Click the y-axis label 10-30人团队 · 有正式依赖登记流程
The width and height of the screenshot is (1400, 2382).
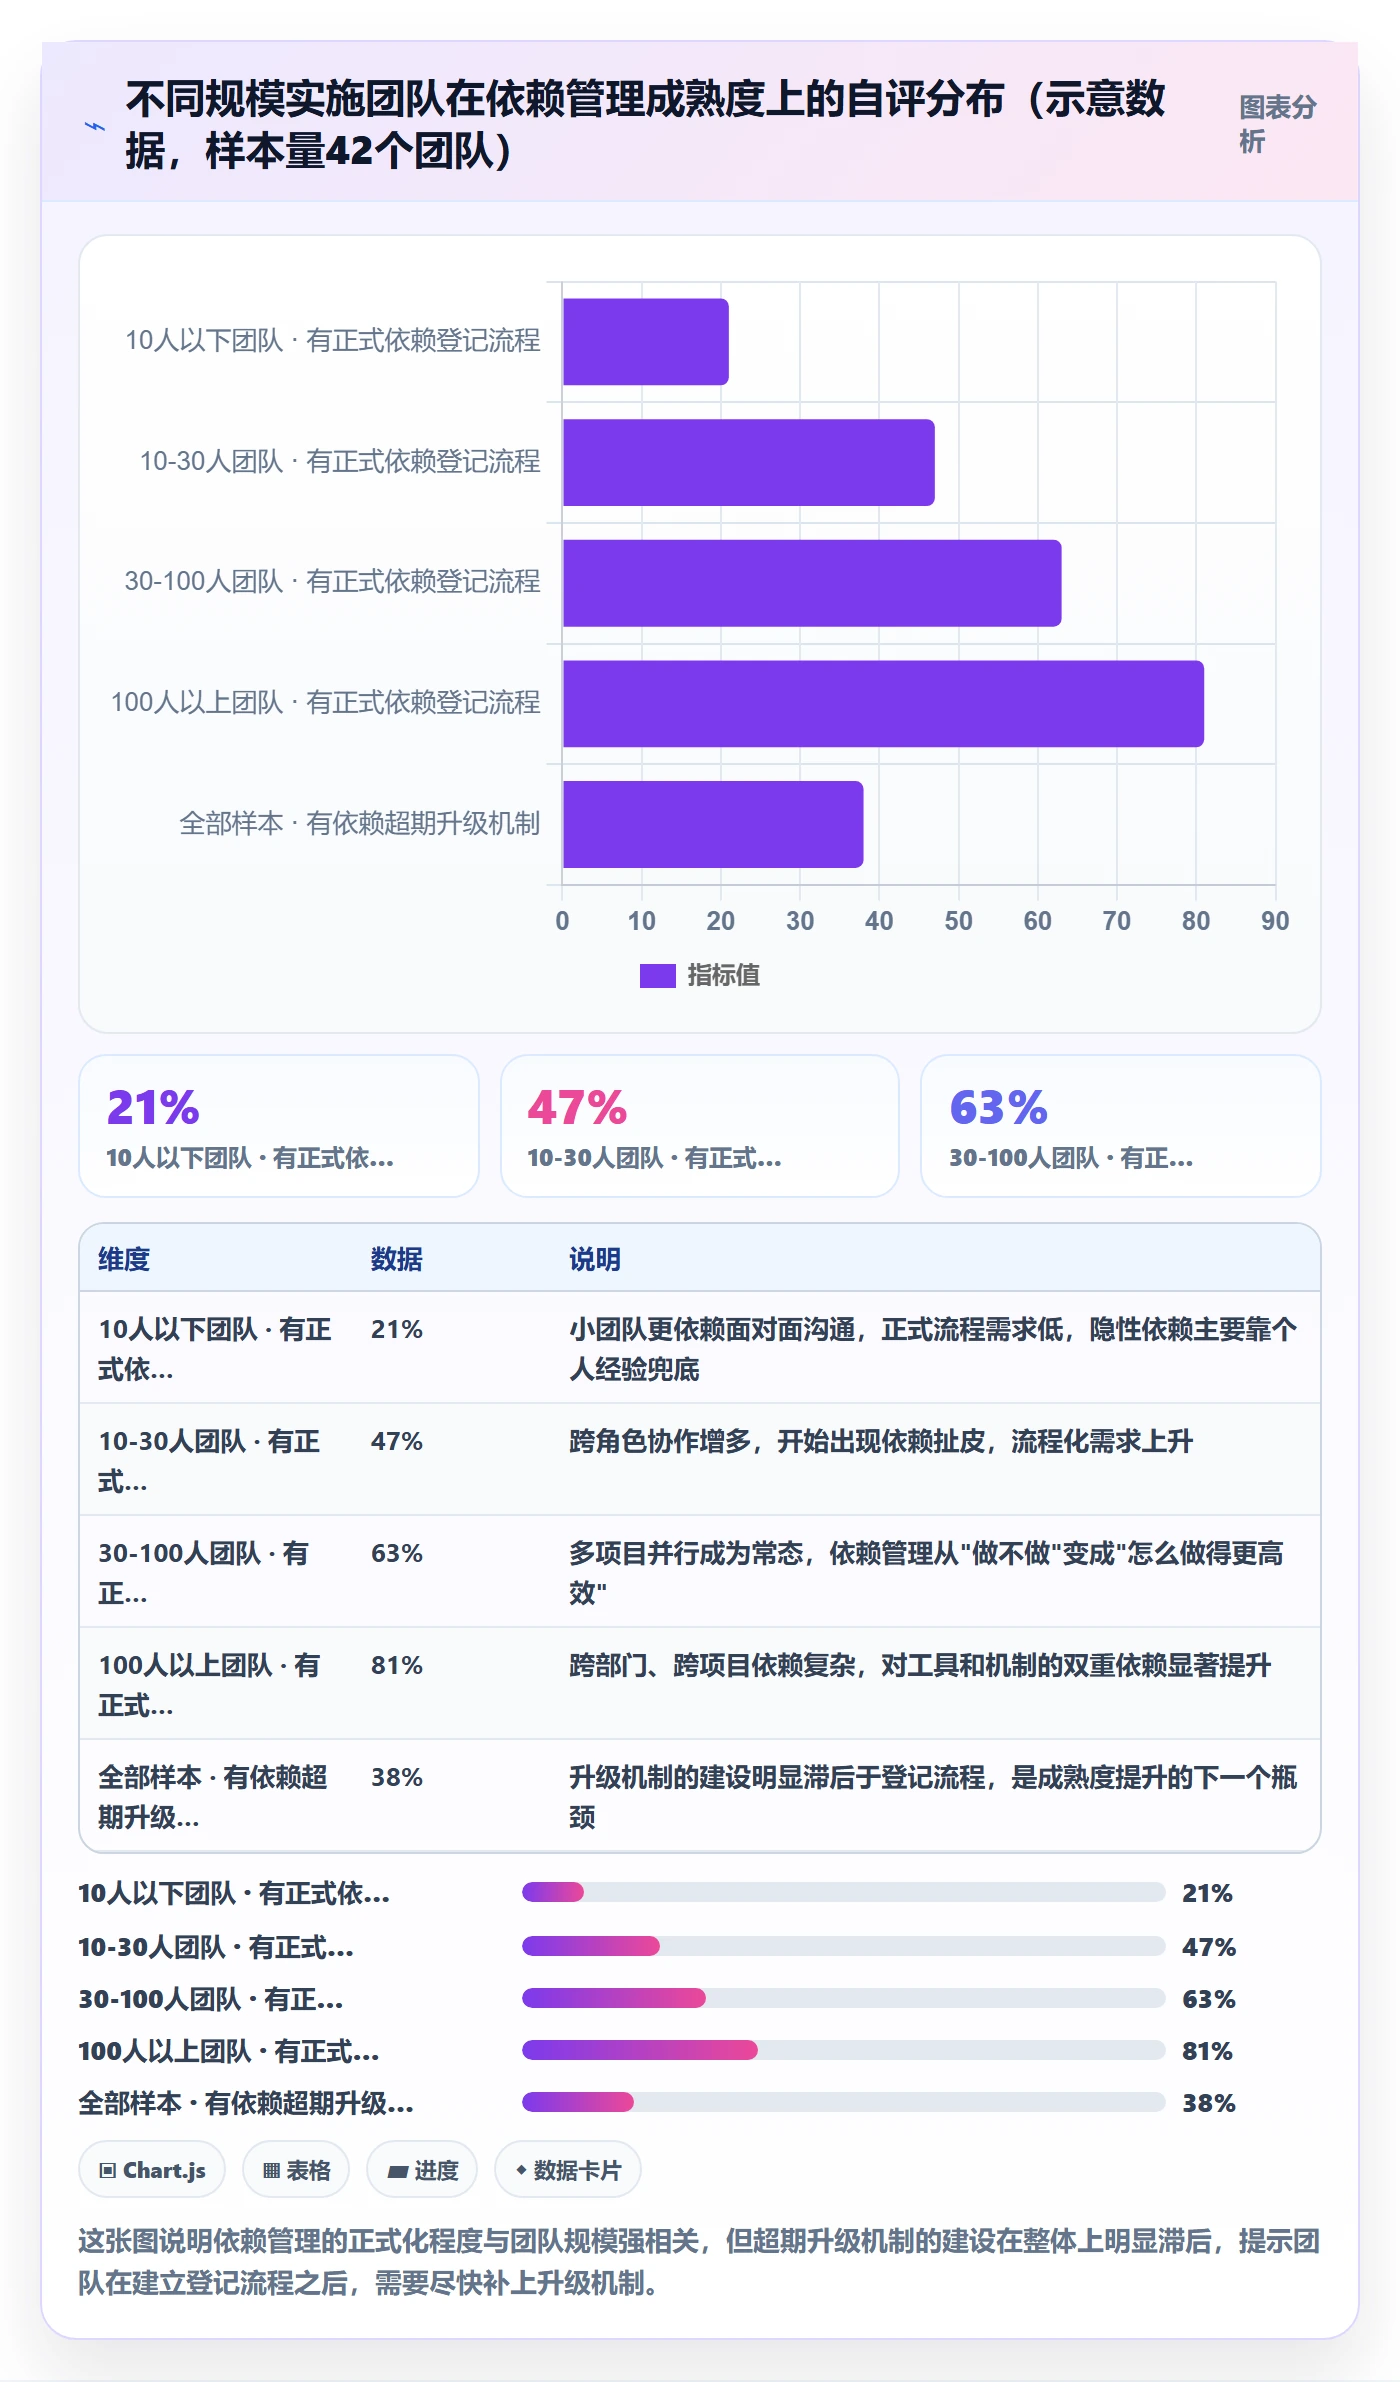(340, 461)
